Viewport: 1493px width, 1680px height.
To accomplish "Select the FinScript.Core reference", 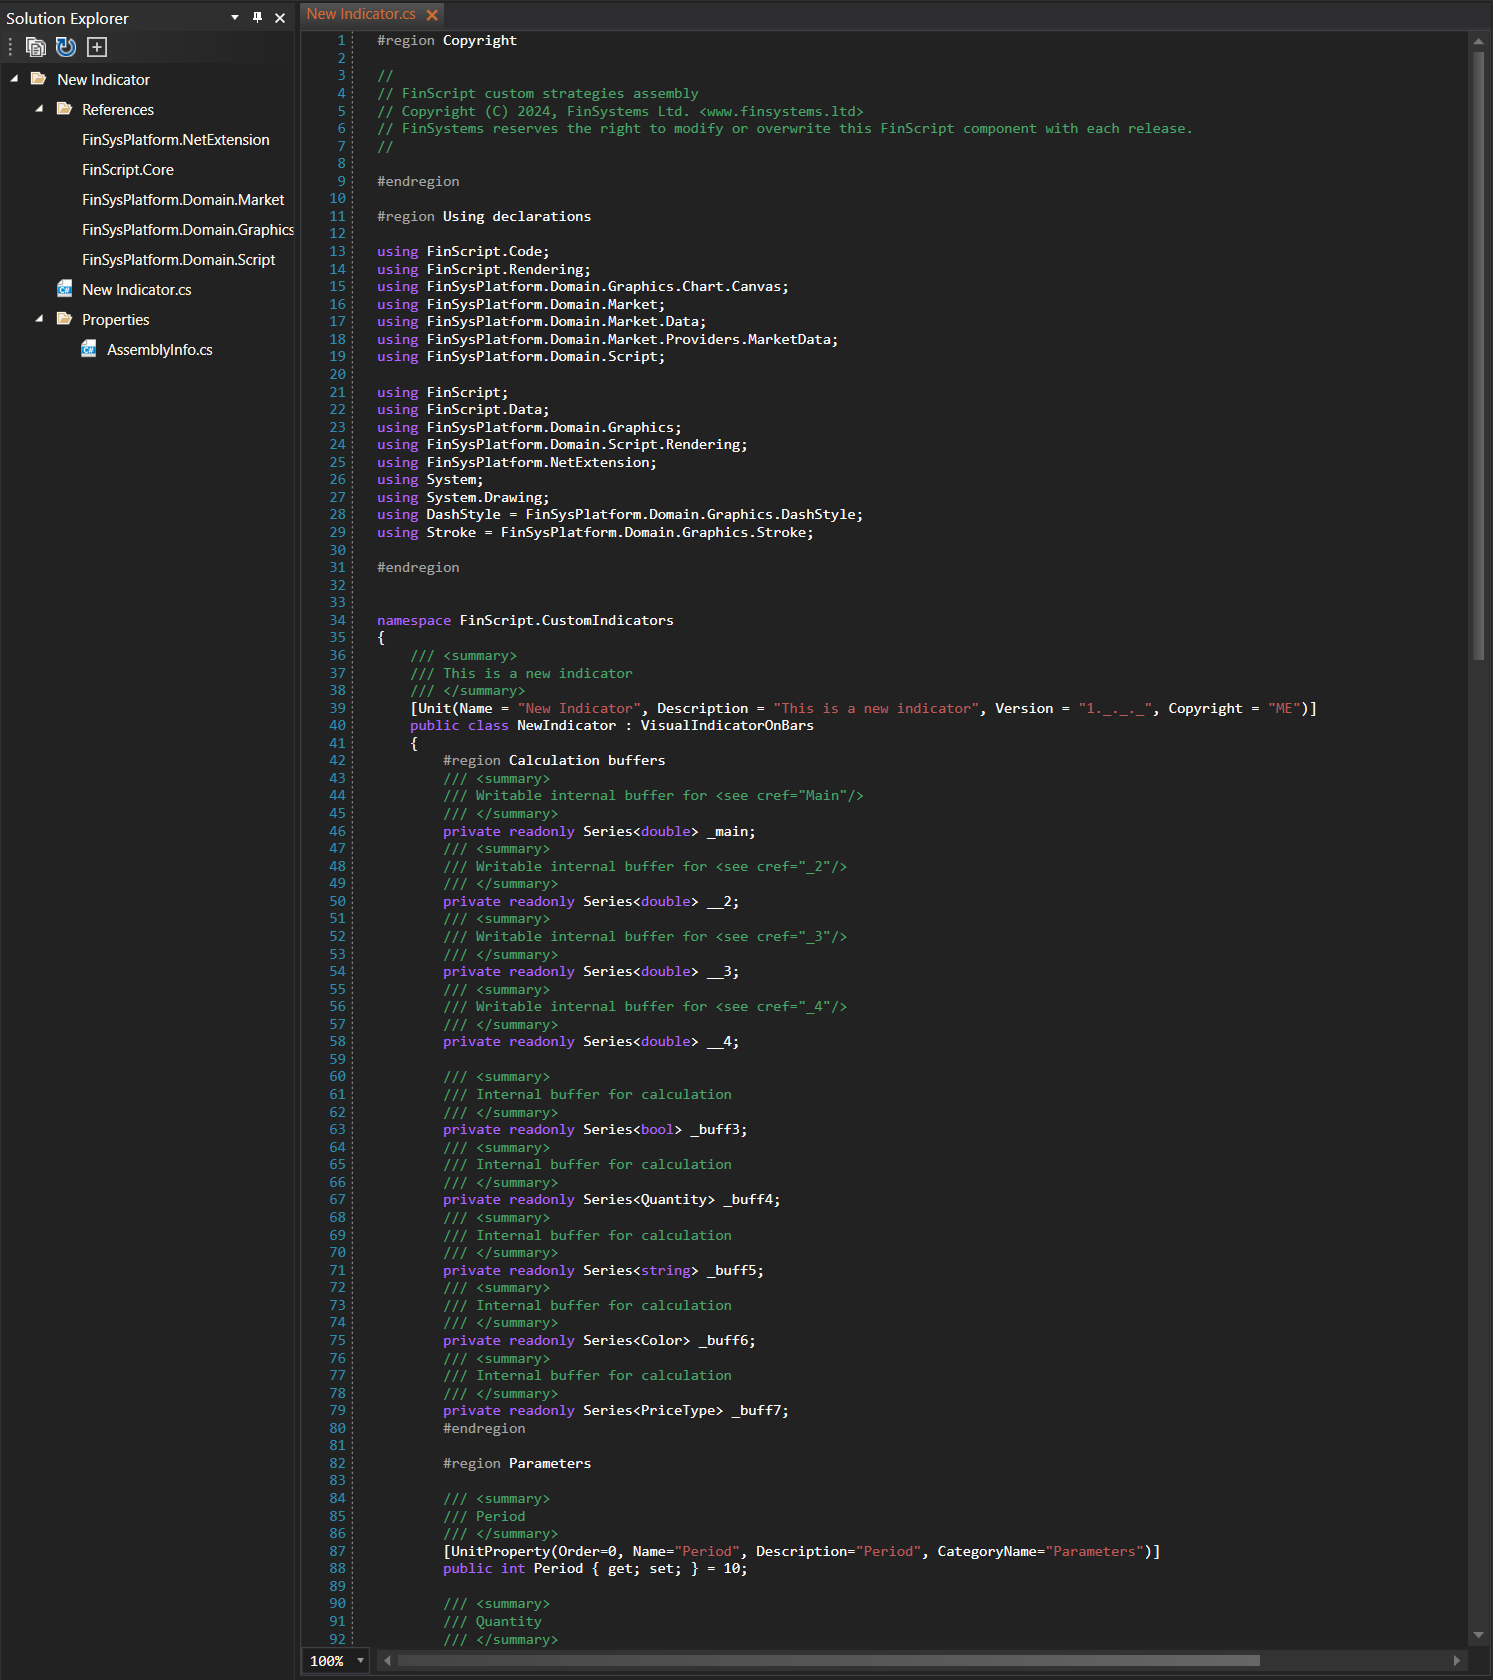I will (128, 170).
